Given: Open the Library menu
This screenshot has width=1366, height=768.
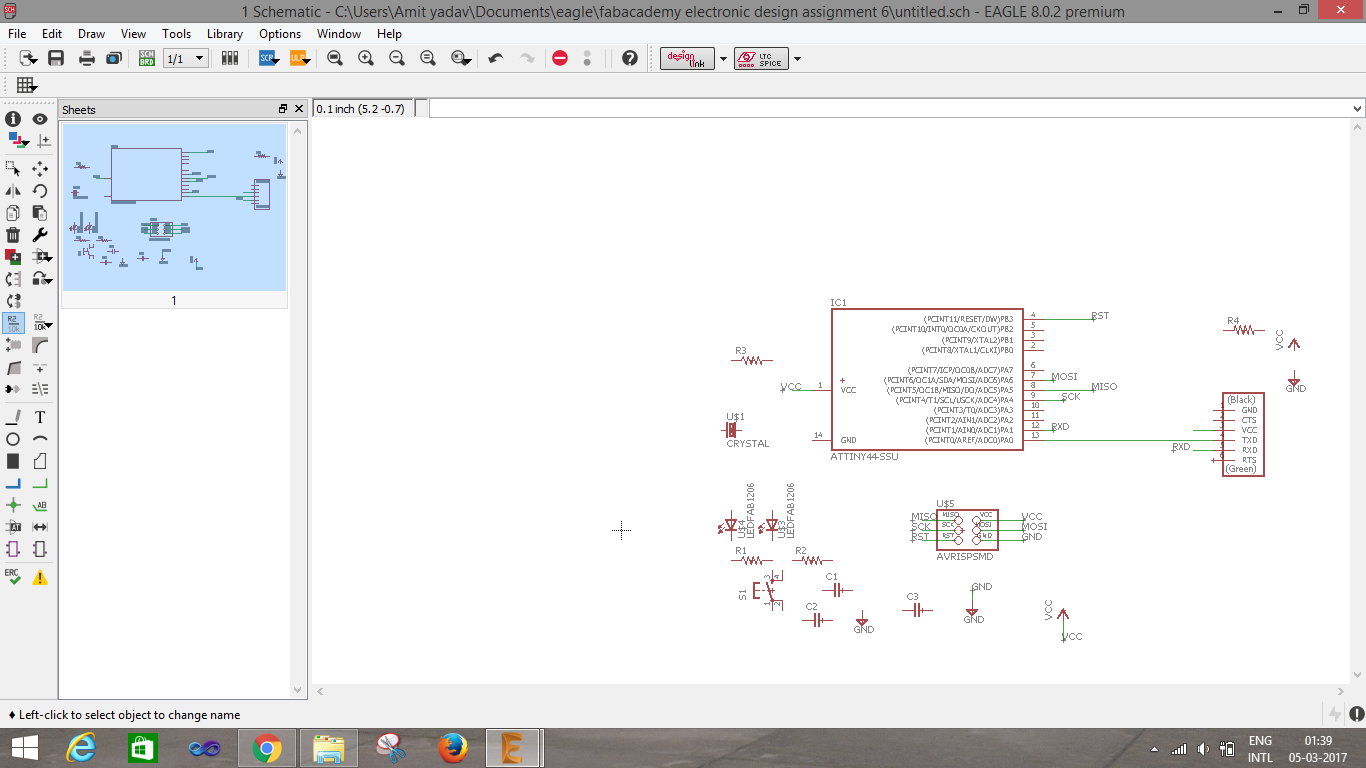Looking at the screenshot, I should (x=225, y=34).
